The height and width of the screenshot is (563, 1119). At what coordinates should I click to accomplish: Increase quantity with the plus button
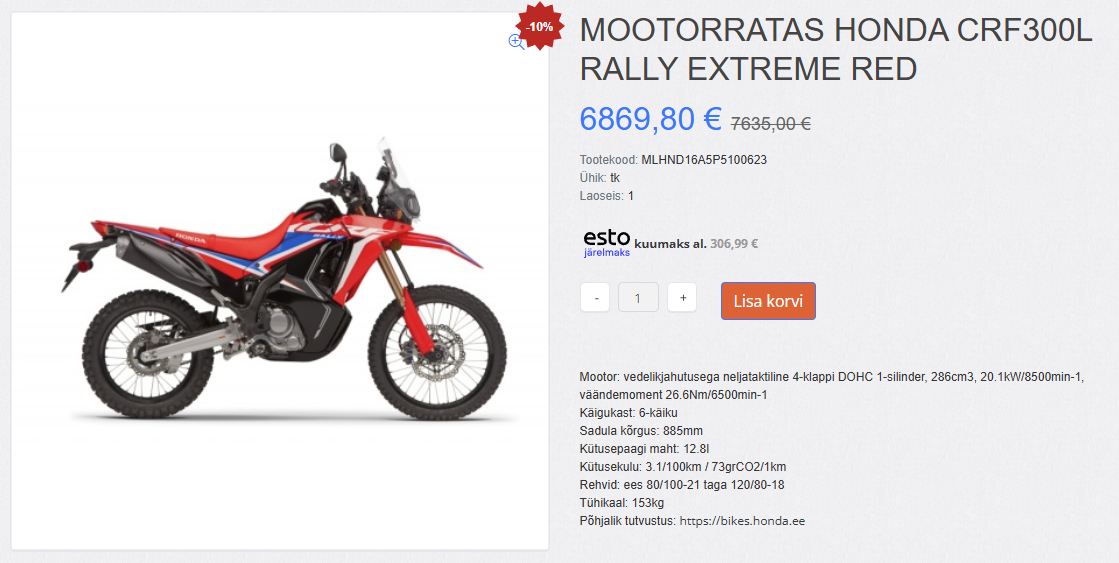[682, 298]
